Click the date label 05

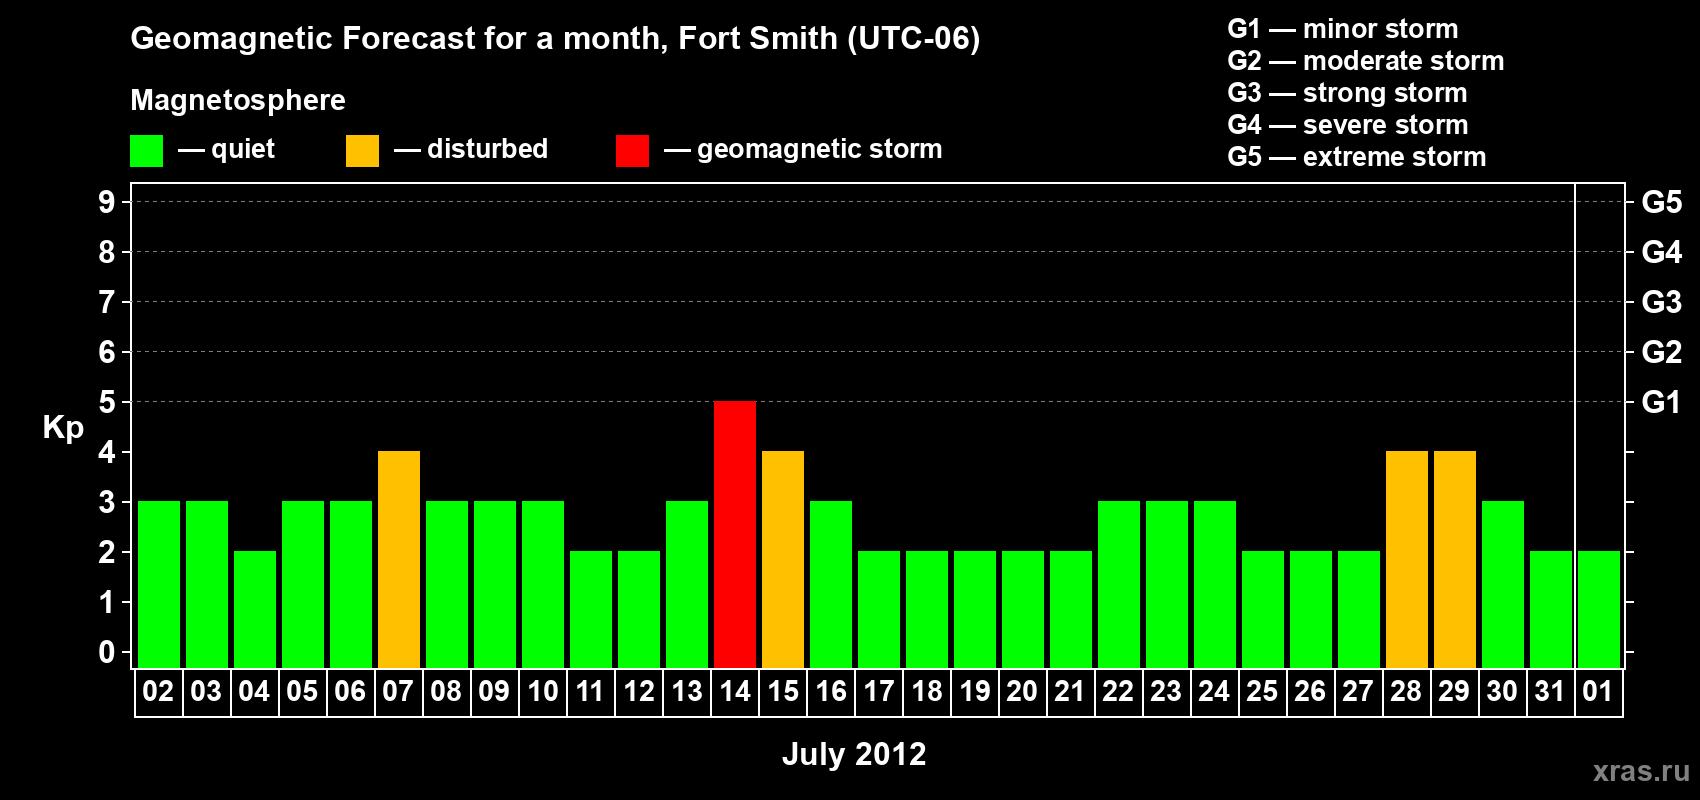coord(302,691)
